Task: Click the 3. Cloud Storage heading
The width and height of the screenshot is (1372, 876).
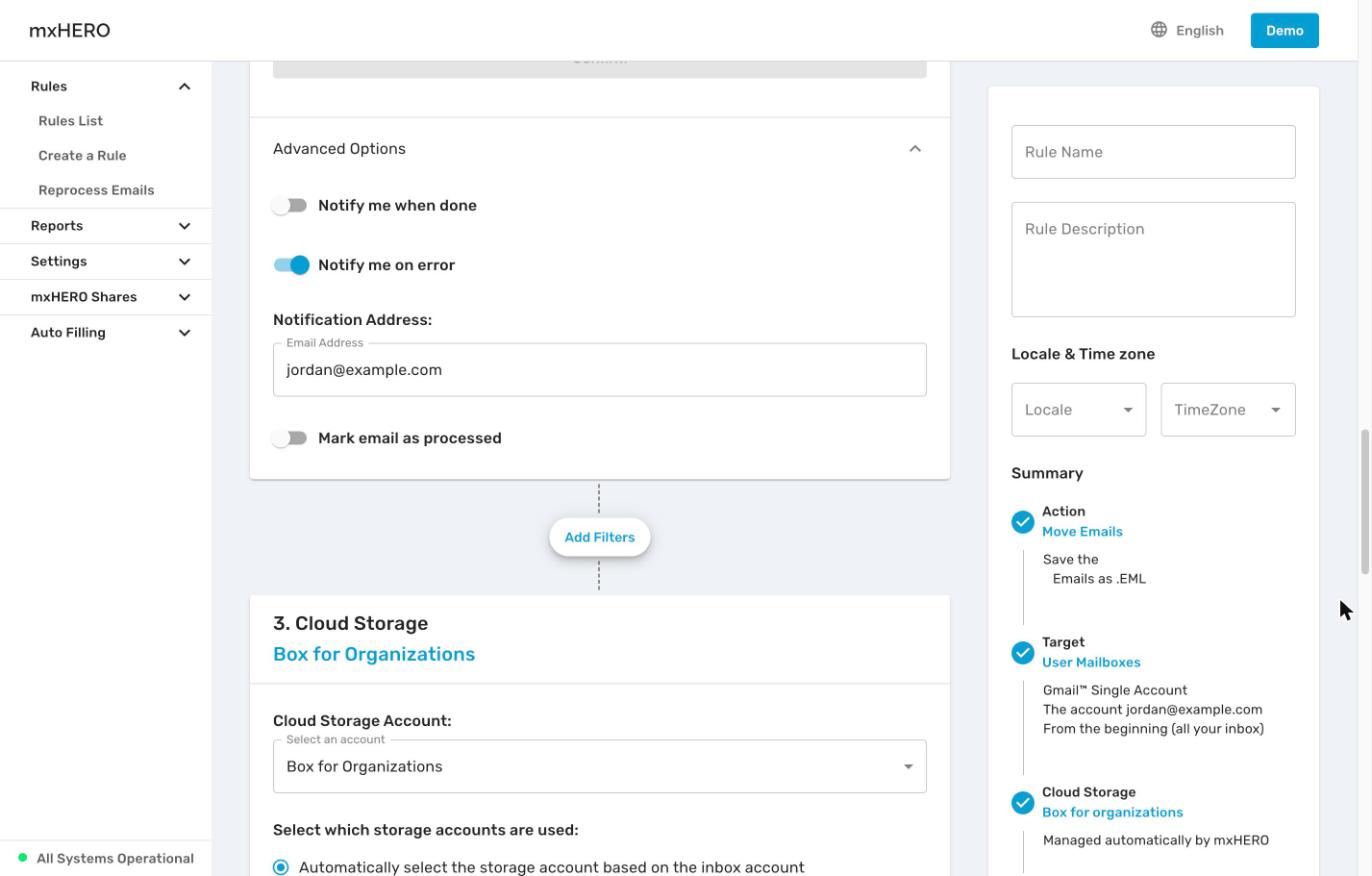Action: click(x=350, y=623)
